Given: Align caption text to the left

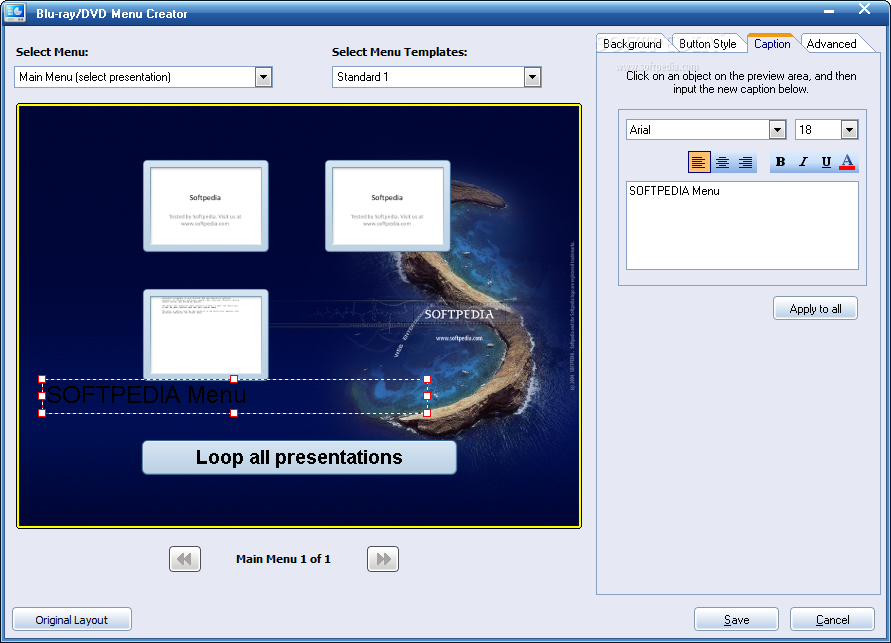Looking at the screenshot, I should pos(698,162).
